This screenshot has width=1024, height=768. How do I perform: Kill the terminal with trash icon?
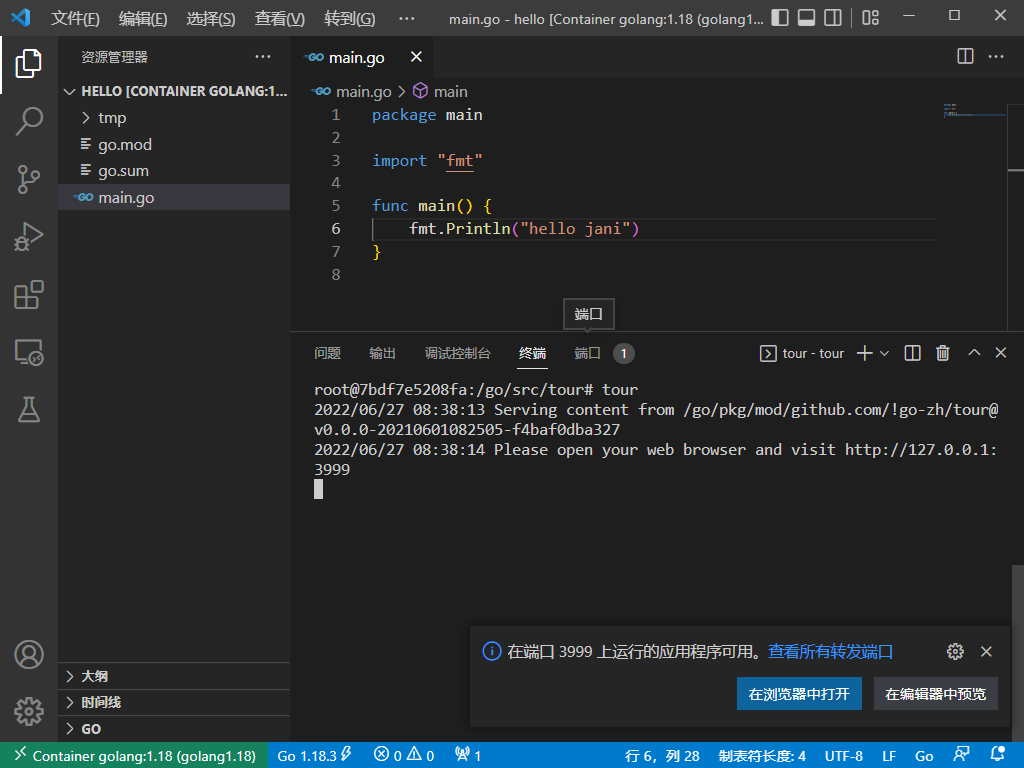(x=942, y=353)
